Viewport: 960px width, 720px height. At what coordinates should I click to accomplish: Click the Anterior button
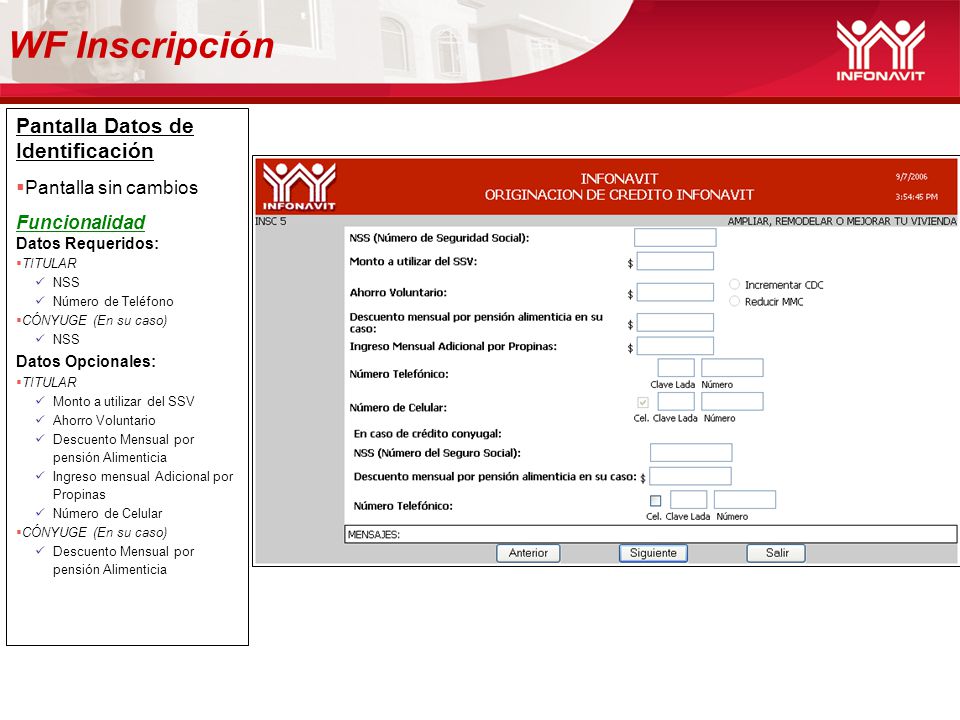click(x=528, y=553)
